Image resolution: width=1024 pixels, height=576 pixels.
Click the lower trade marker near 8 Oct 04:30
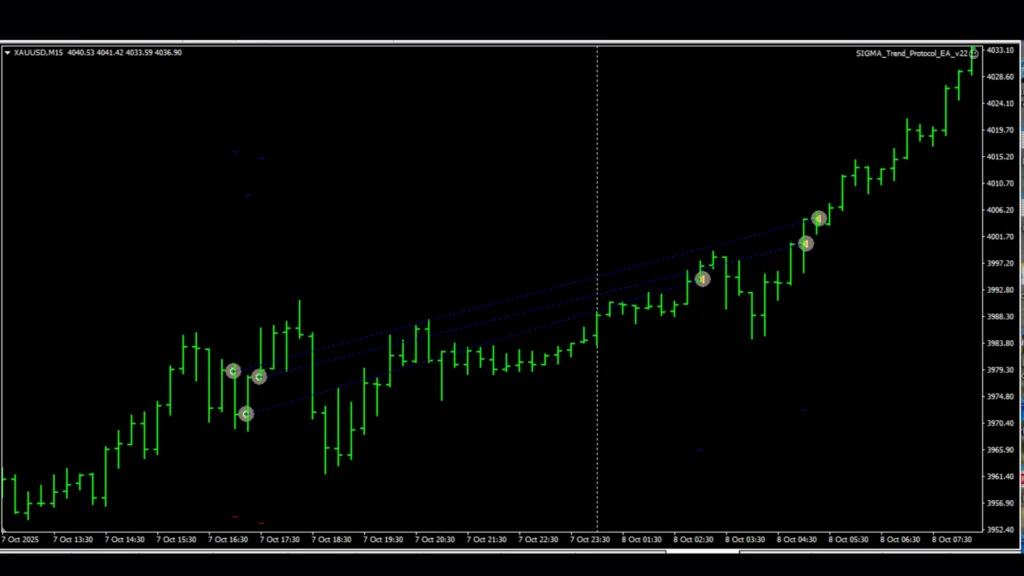point(806,242)
